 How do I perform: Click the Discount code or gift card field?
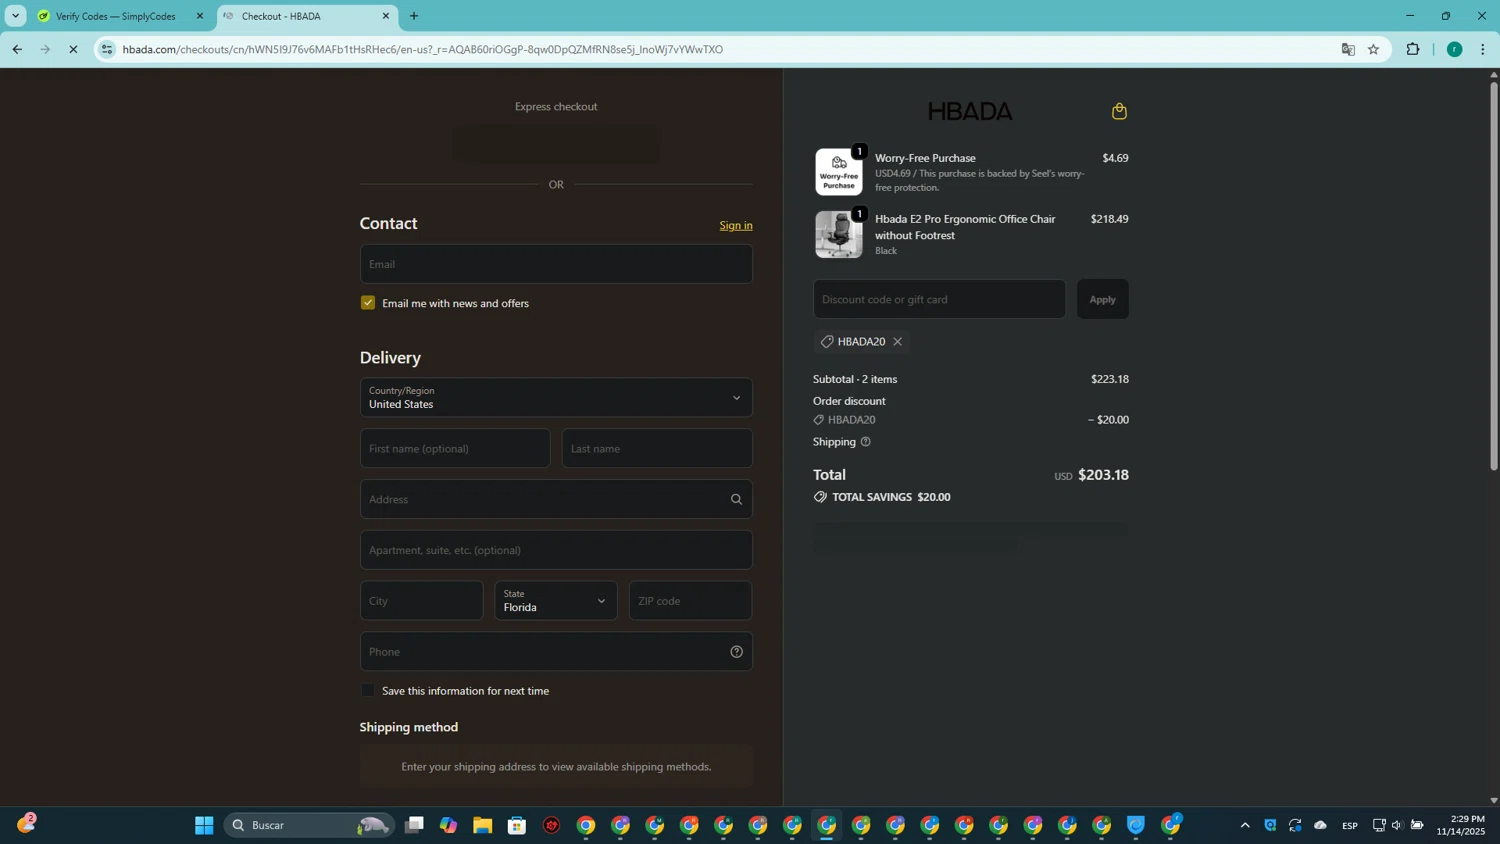click(x=939, y=299)
